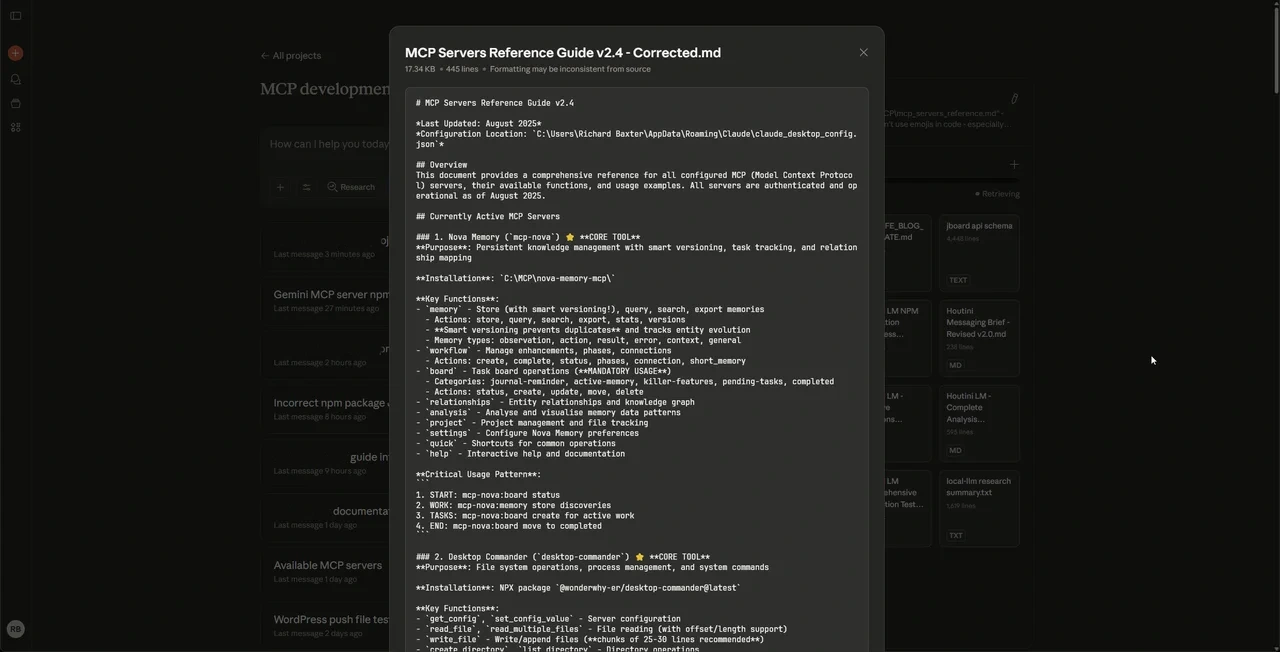The width and height of the screenshot is (1280, 652).
Task: Click the Retrieving status indicator
Action: pos(998,194)
